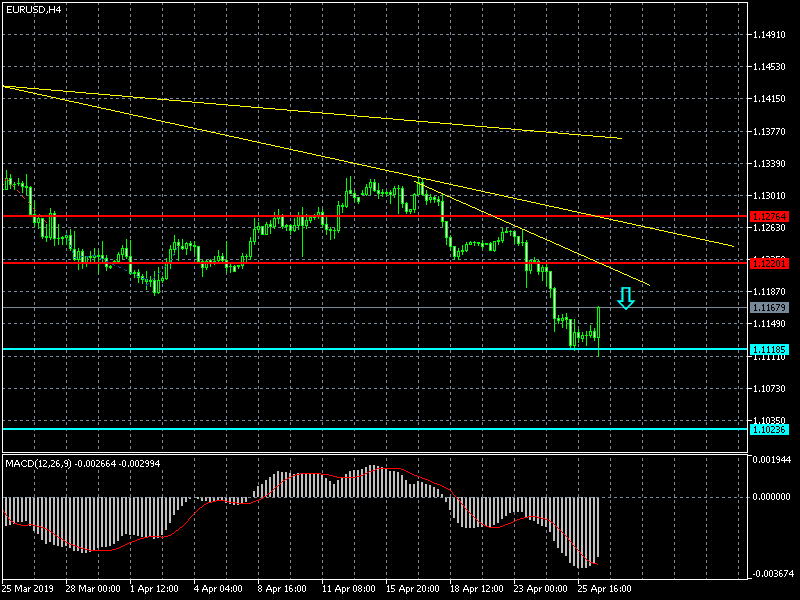Click the 1.10730 price scale value

click(x=769, y=388)
